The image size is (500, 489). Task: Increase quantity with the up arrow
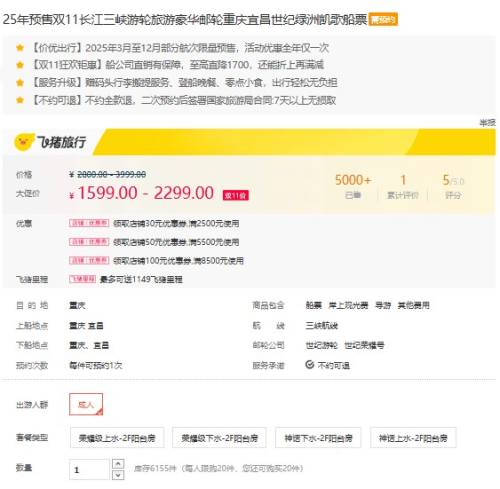point(118,464)
